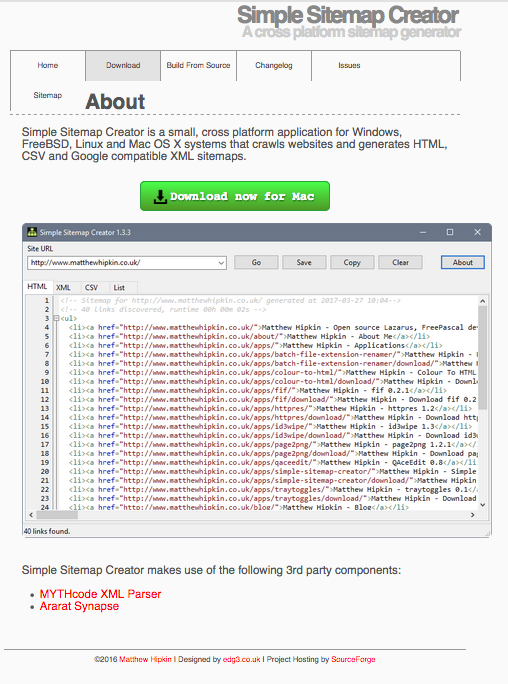This screenshot has width=508, height=684.
Task: Click line 17 with apps/page2png/ URL
Action: (273, 445)
